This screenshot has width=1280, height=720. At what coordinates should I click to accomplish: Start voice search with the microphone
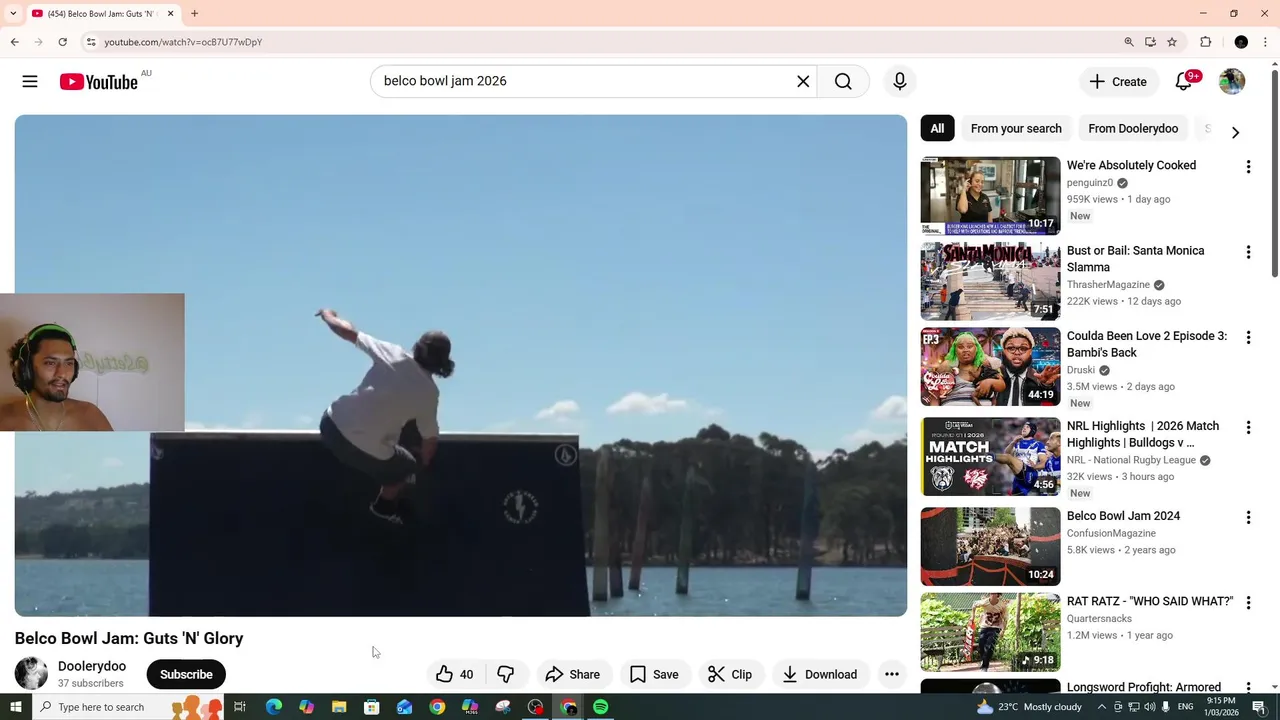900,81
